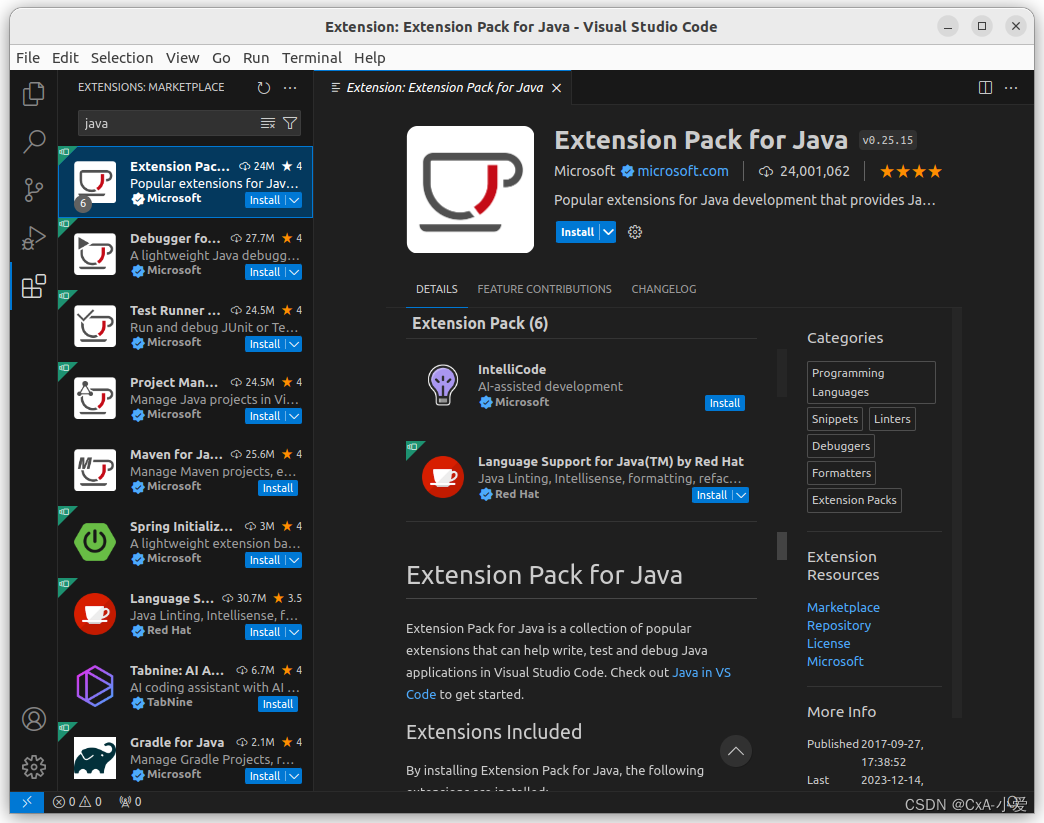Screen dimensions: 1044x823
Task: Open the License resource link
Action: point(828,643)
